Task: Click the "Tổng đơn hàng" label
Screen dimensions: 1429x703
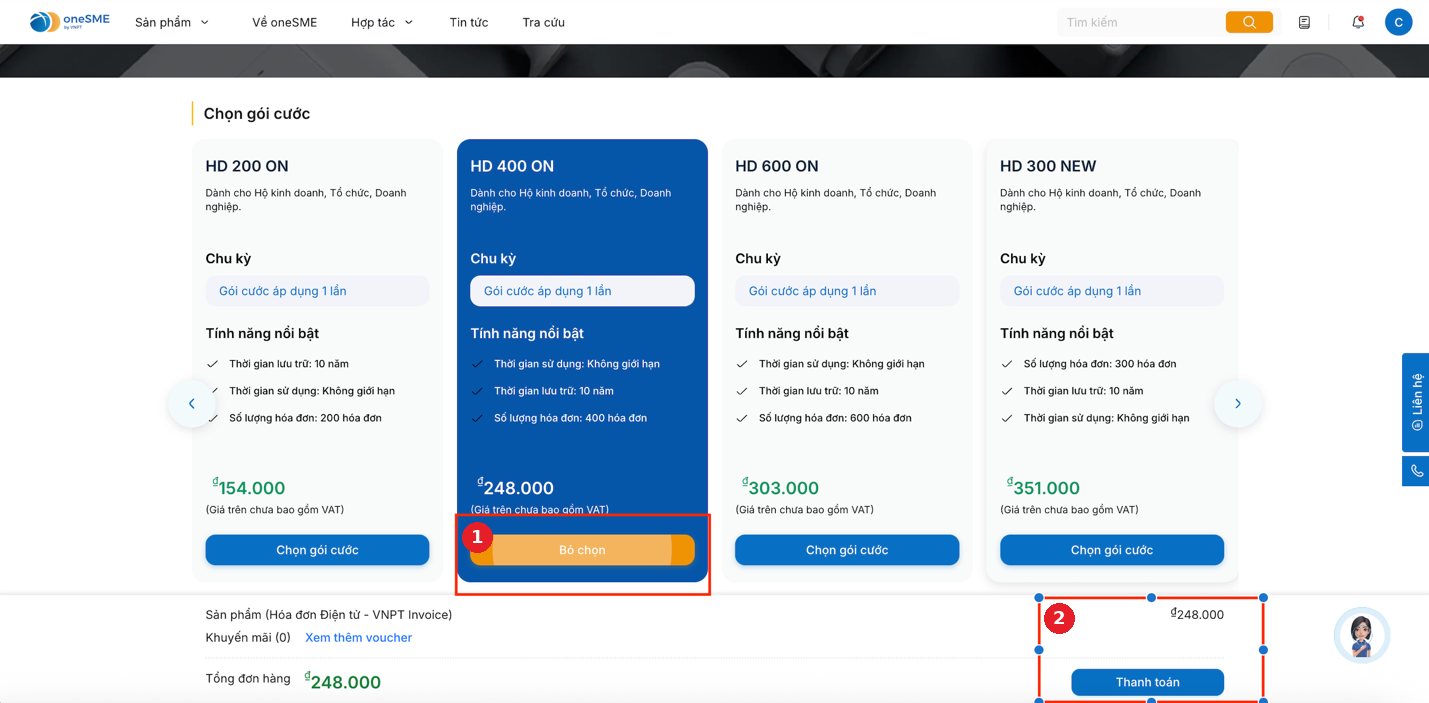Action: point(248,679)
